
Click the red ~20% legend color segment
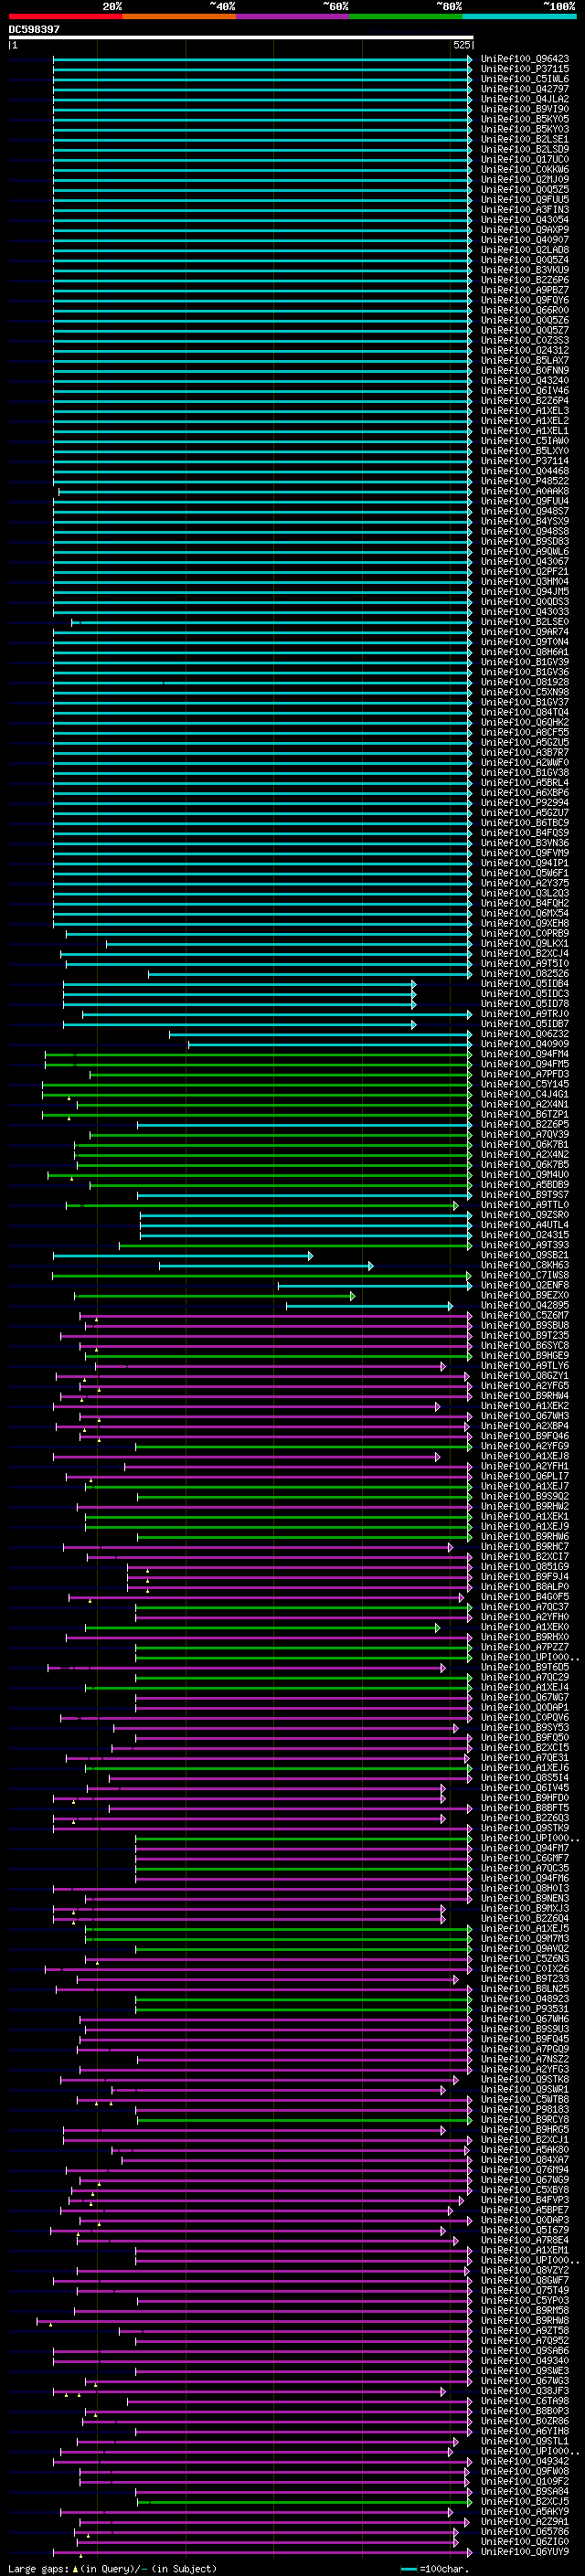click(x=65, y=16)
